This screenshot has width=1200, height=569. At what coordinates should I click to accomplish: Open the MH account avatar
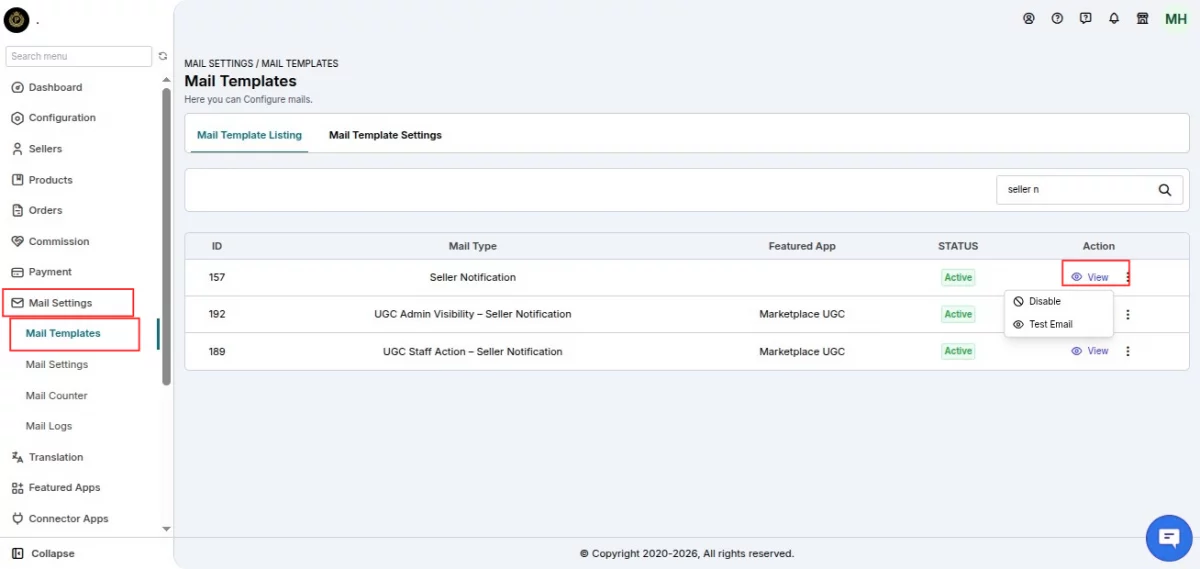(x=1176, y=19)
